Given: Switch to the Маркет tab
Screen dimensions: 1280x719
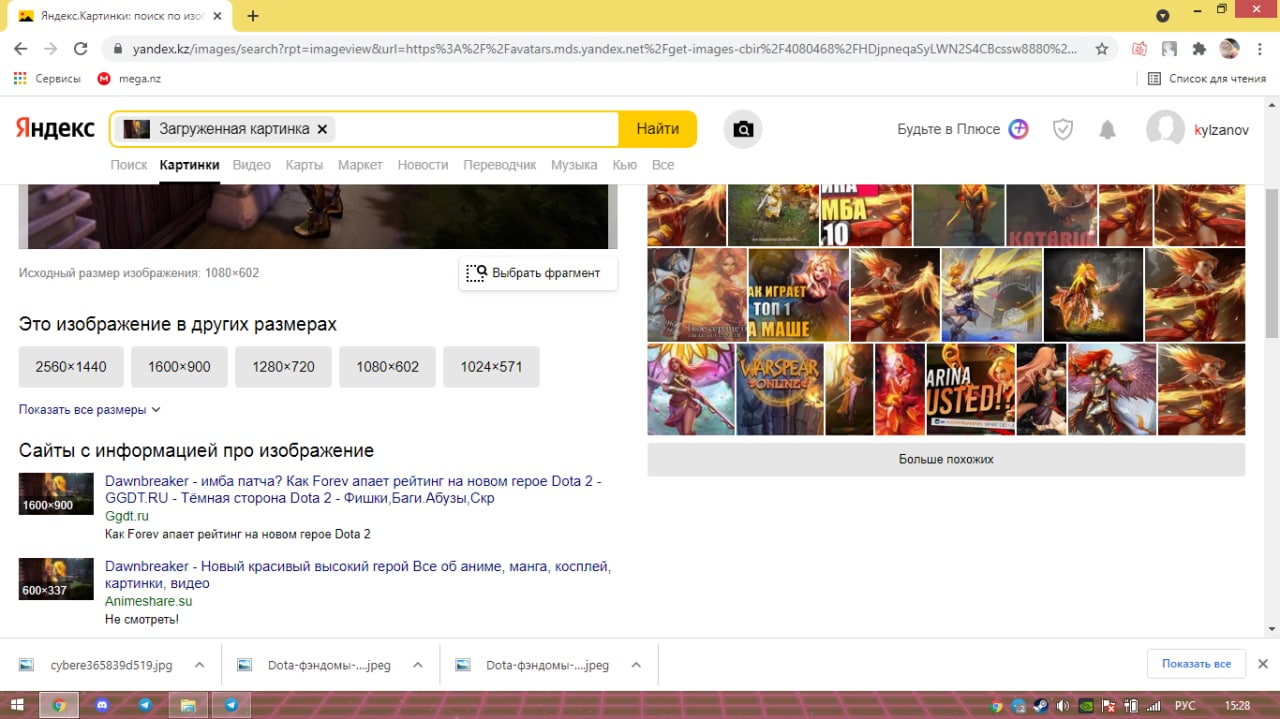Looking at the screenshot, I should [x=360, y=165].
